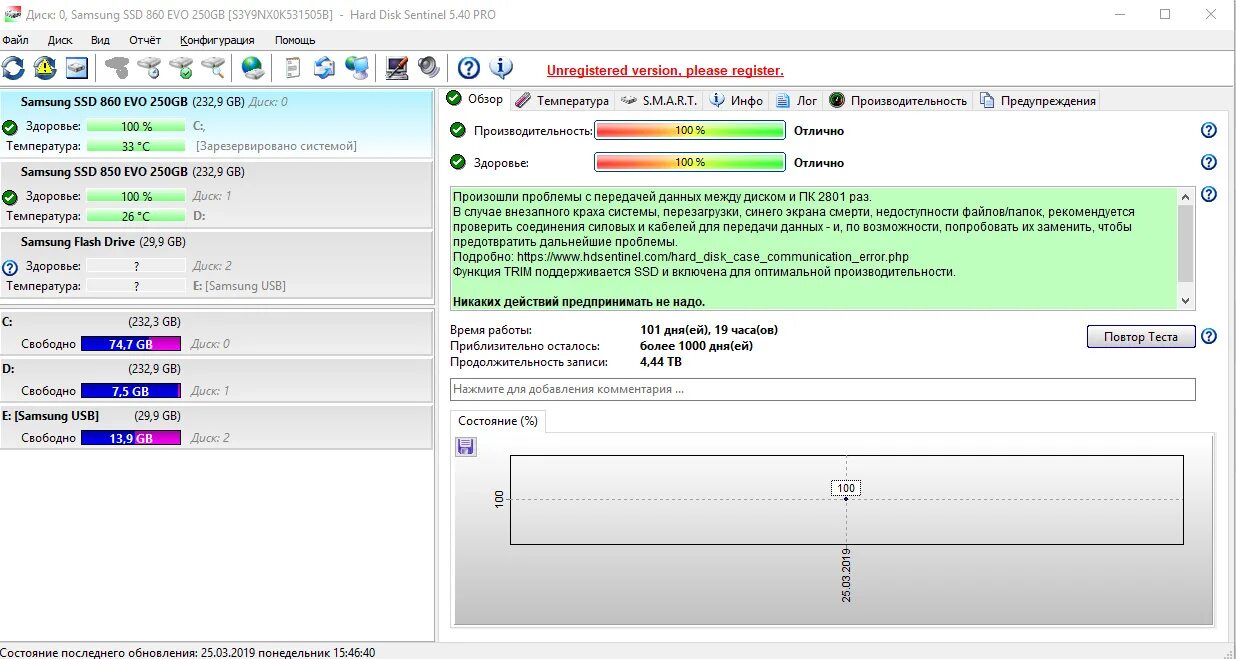
Task: Switch to the Обзор tab
Action: 475,99
